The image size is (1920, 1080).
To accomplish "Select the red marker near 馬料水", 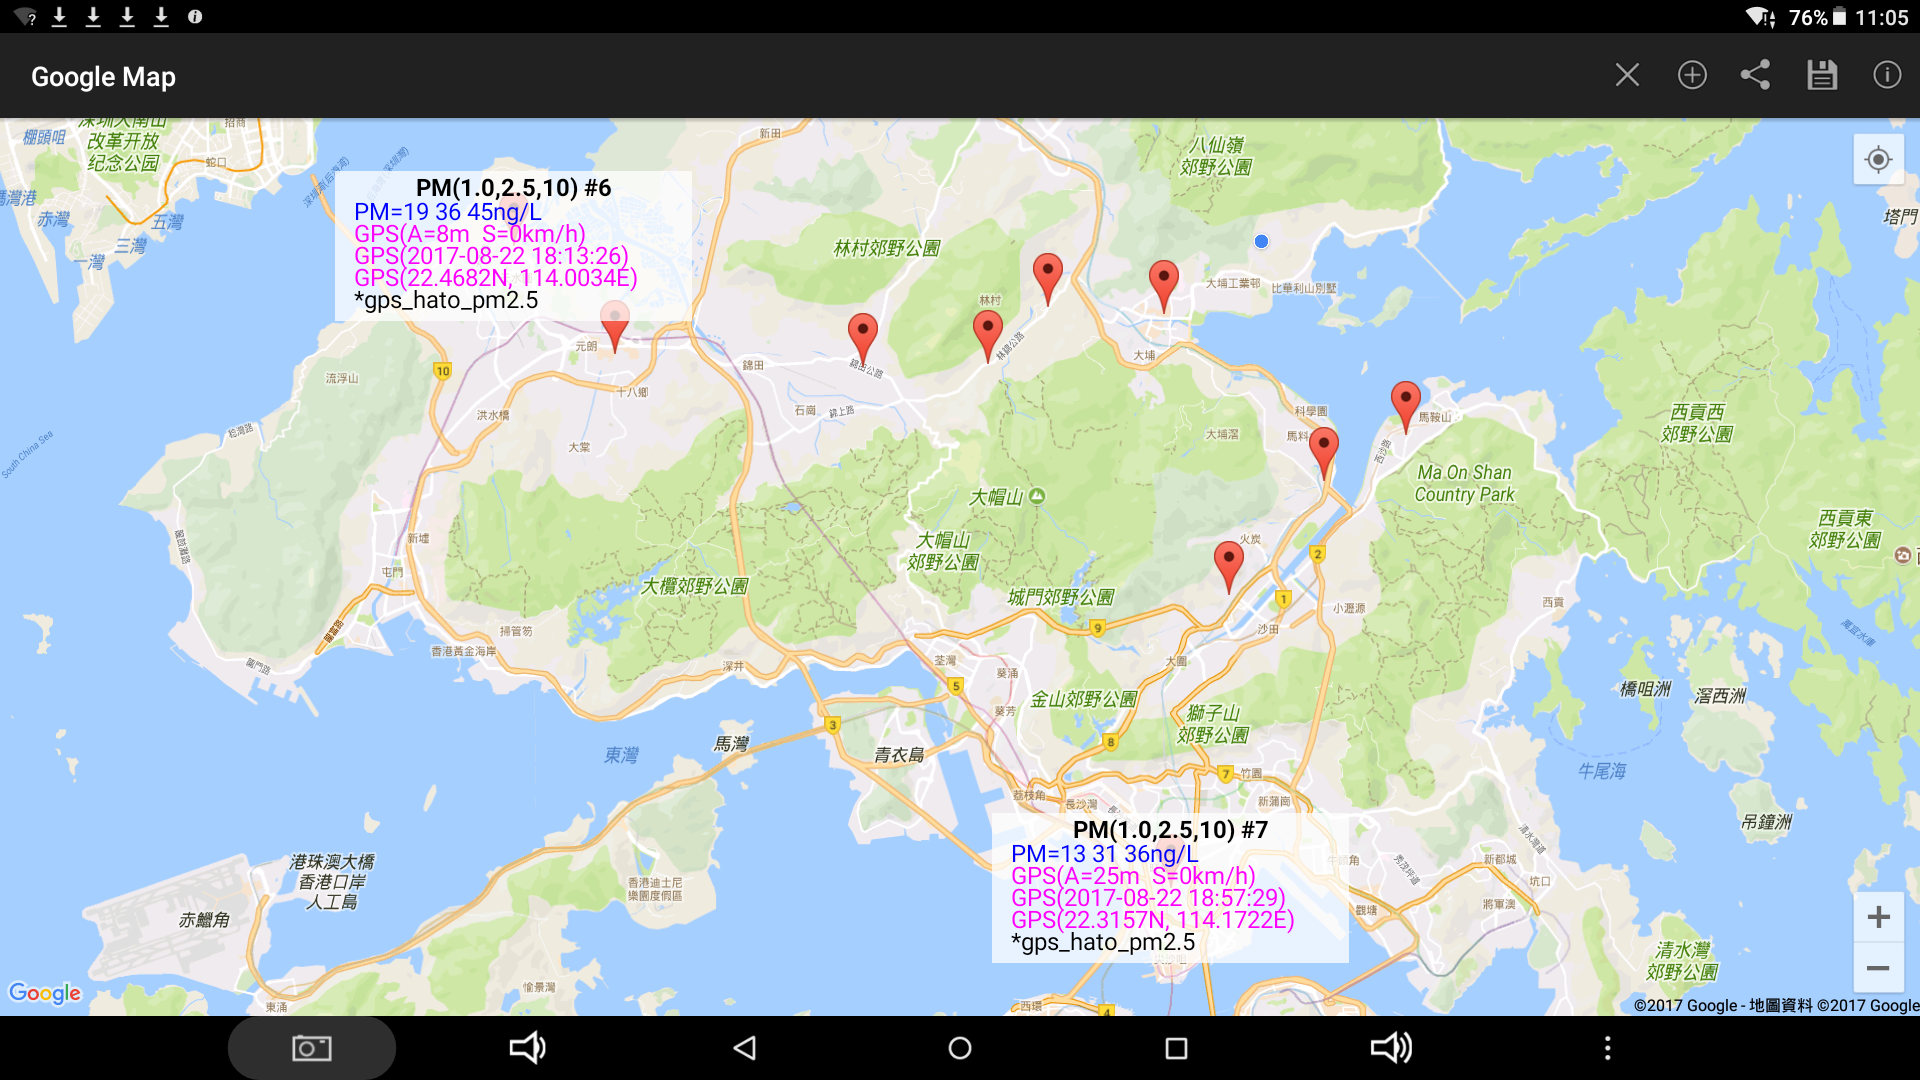I will 1324,453.
